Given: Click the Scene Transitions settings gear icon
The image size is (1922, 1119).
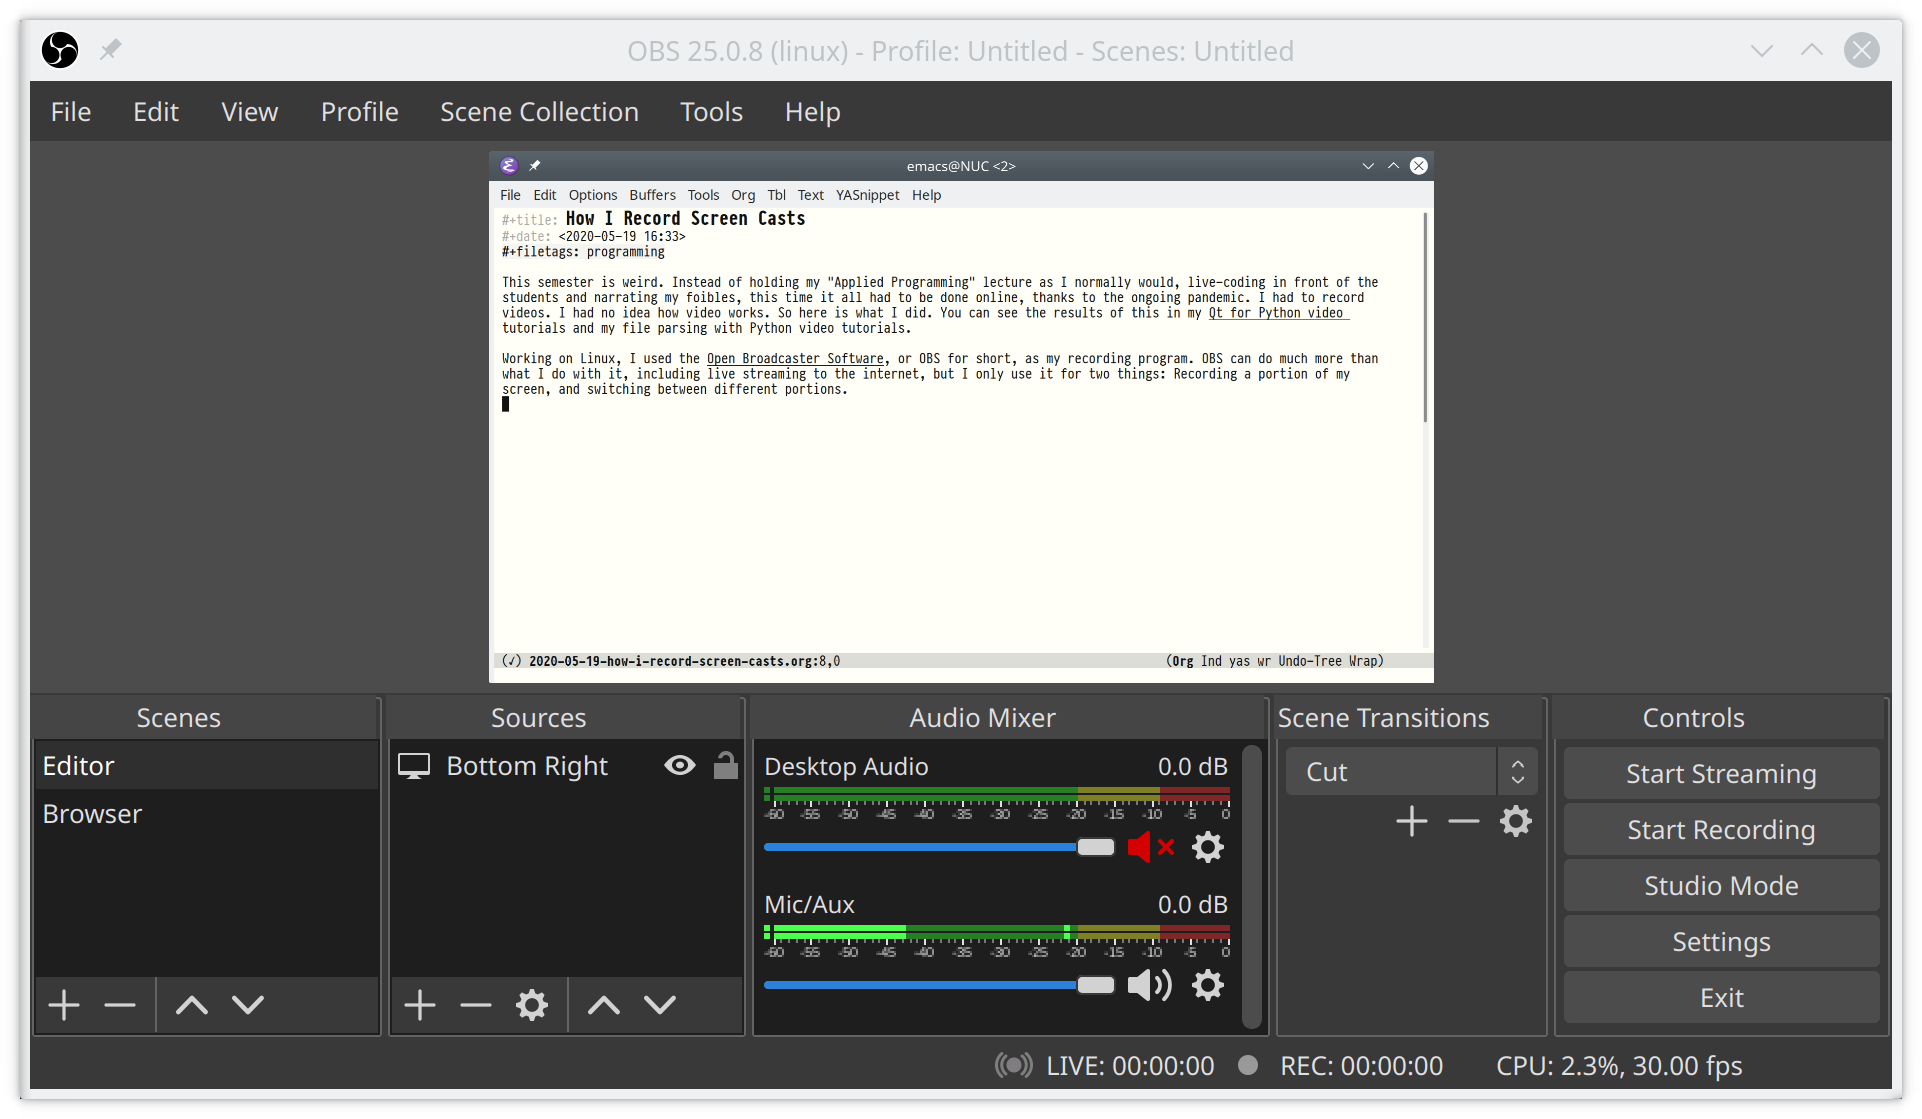Looking at the screenshot, I should (x=1516, y=821).
